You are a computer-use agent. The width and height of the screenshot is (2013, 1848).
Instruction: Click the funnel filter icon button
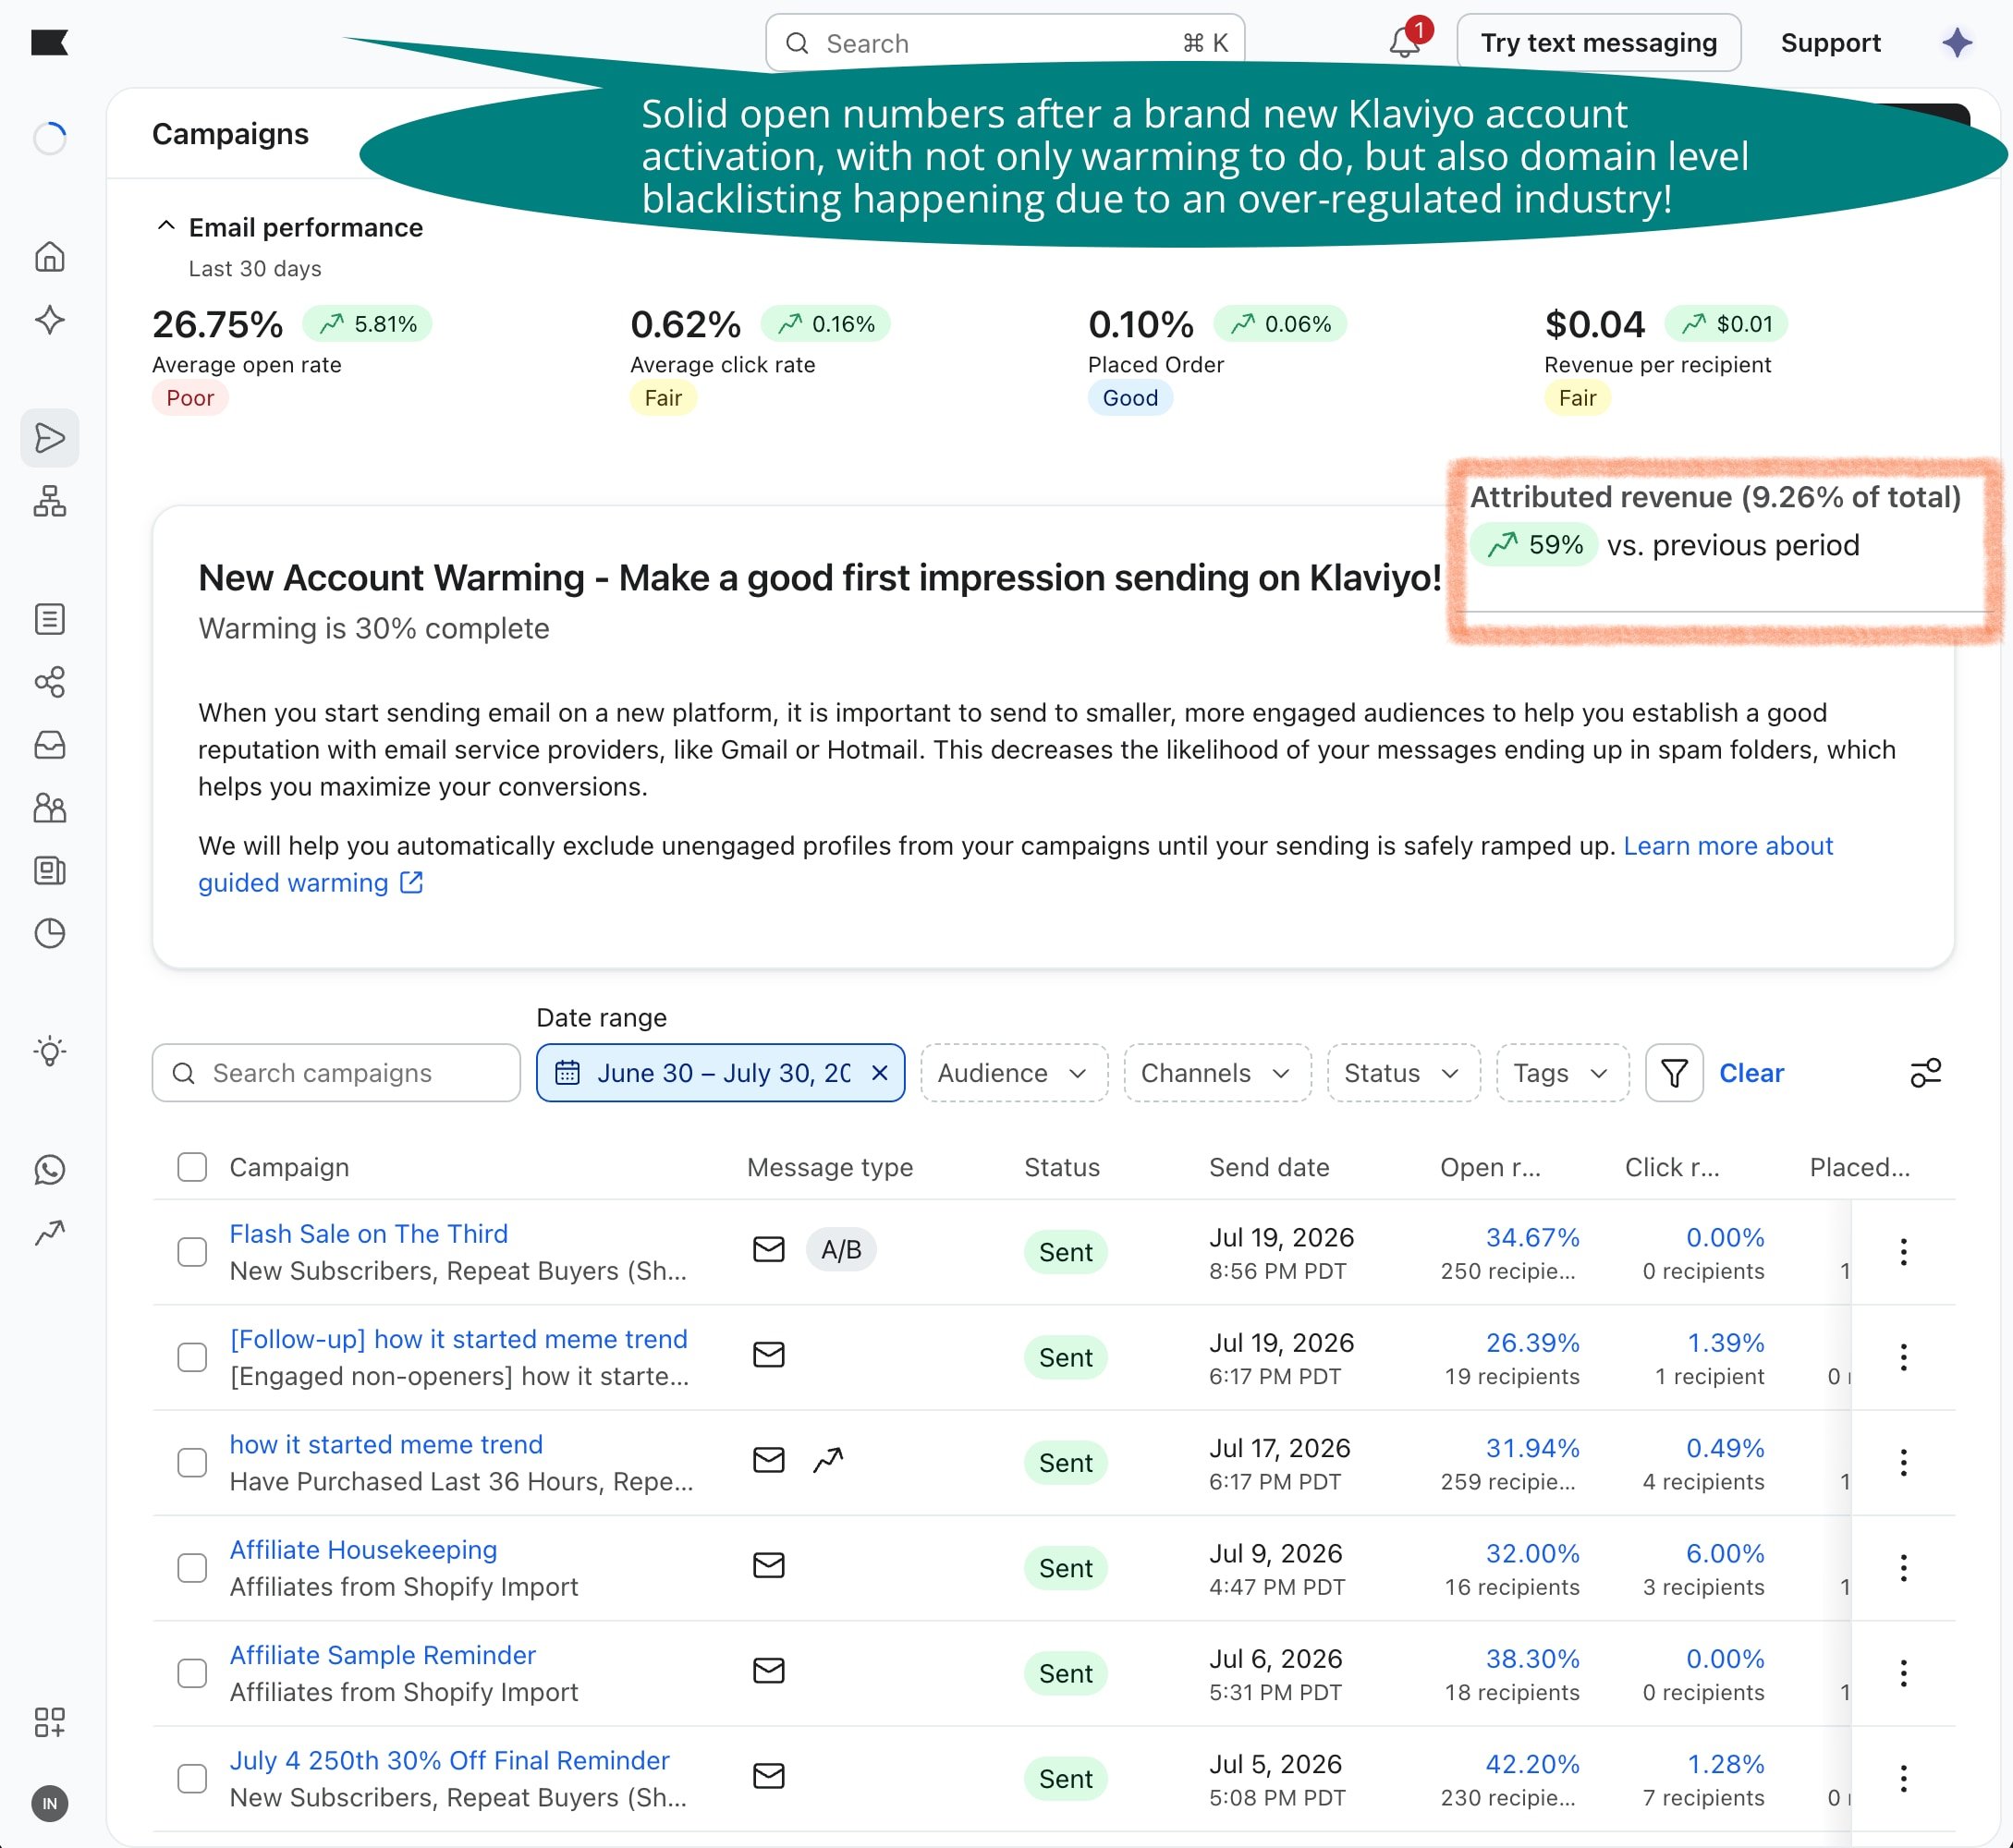point(1674,1073)
